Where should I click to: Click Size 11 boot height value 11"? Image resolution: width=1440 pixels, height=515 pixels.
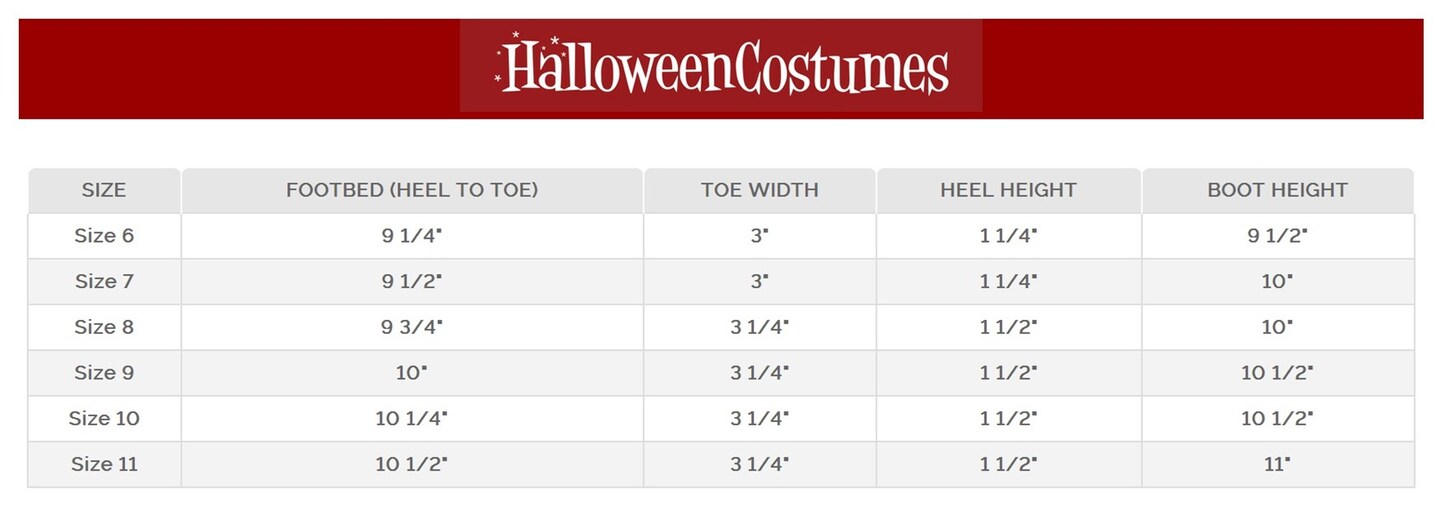click(1277, 465)
